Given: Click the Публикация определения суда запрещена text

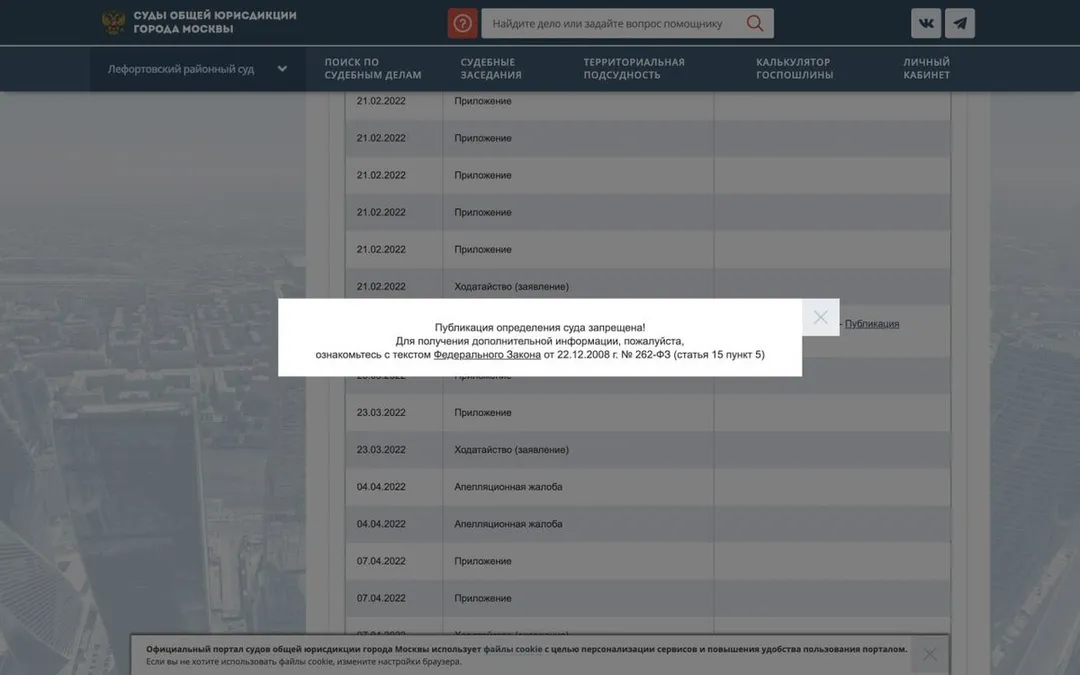Looking at the screenshot, I should point(540,328).
